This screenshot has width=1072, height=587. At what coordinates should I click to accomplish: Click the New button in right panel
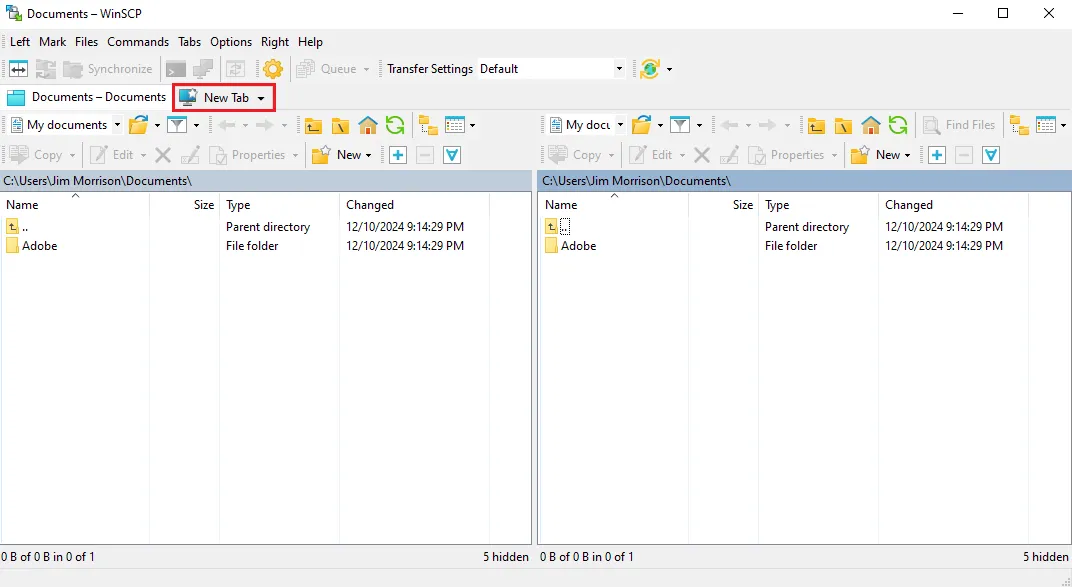tap(879, 155)
